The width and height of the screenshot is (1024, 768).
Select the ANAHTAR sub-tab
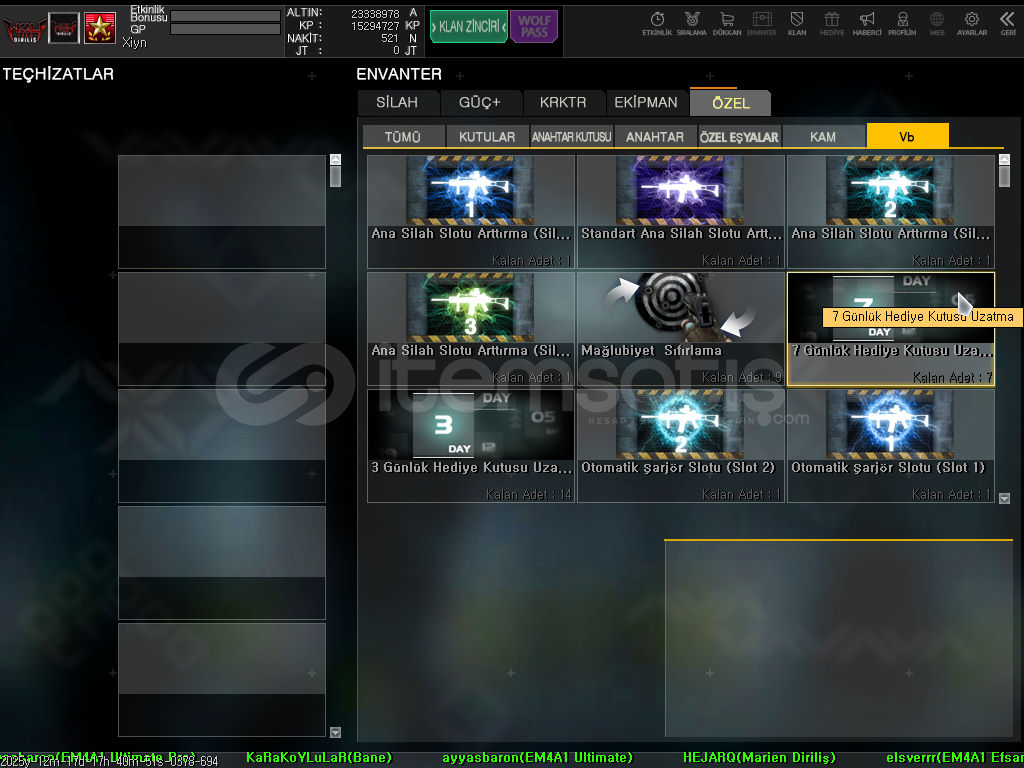point(655,137)
